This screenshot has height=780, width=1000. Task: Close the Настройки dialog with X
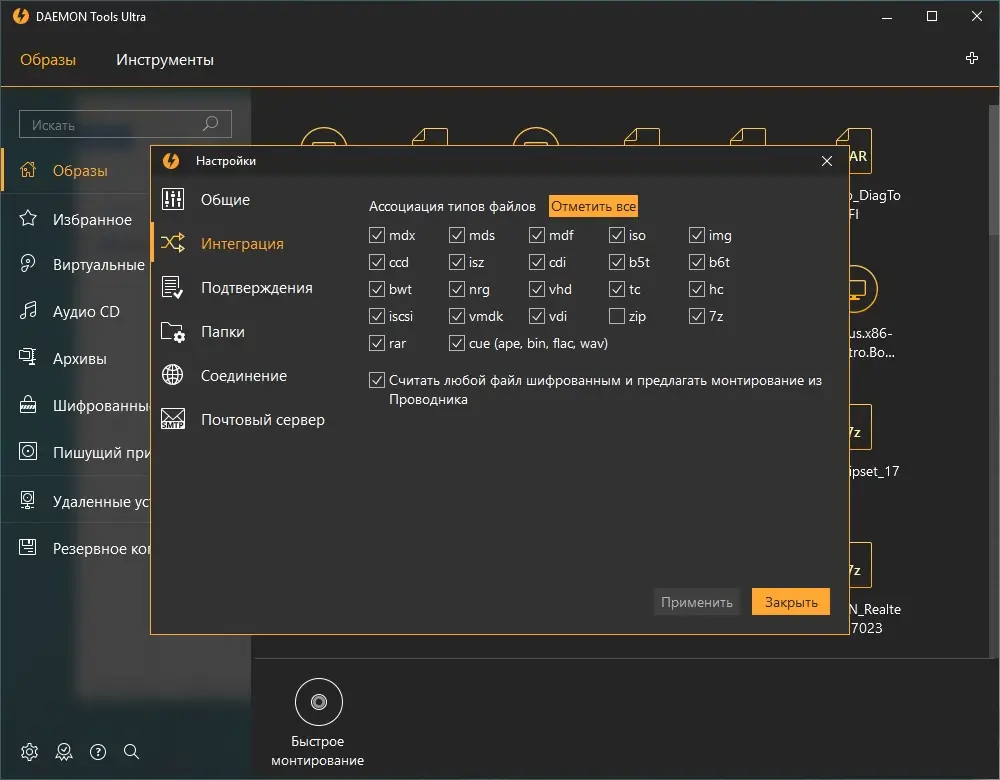click(x=827, y=161)
